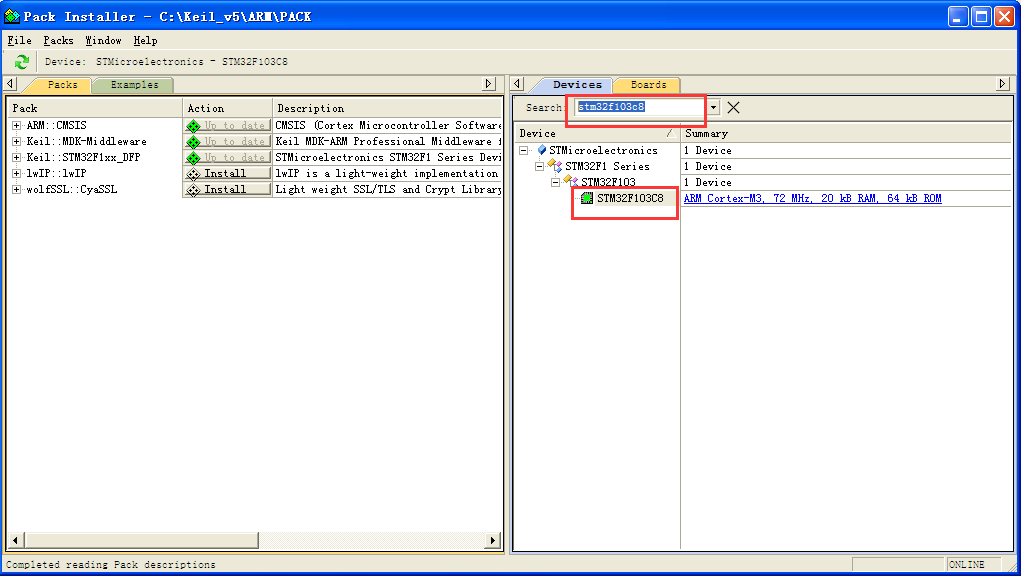This screenshot has width=1021, height=576.
Task: Switch to the Devices tab
Action: coord(577,85)
